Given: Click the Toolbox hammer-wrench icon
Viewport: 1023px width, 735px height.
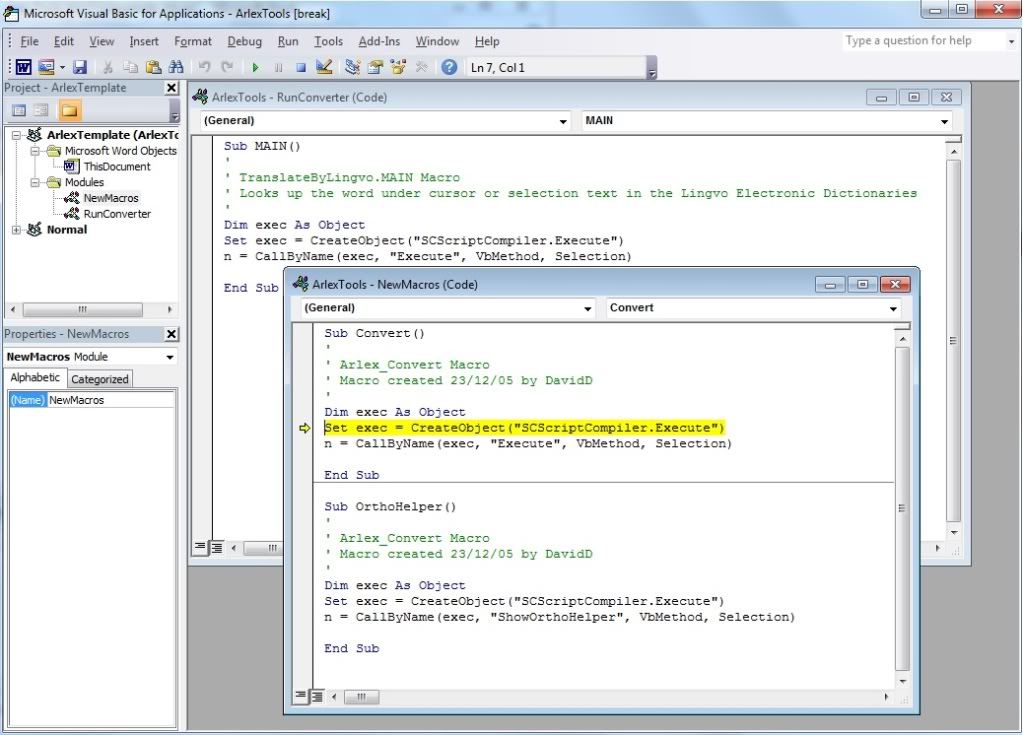Looking at the screenshot, I should point(421,67).
